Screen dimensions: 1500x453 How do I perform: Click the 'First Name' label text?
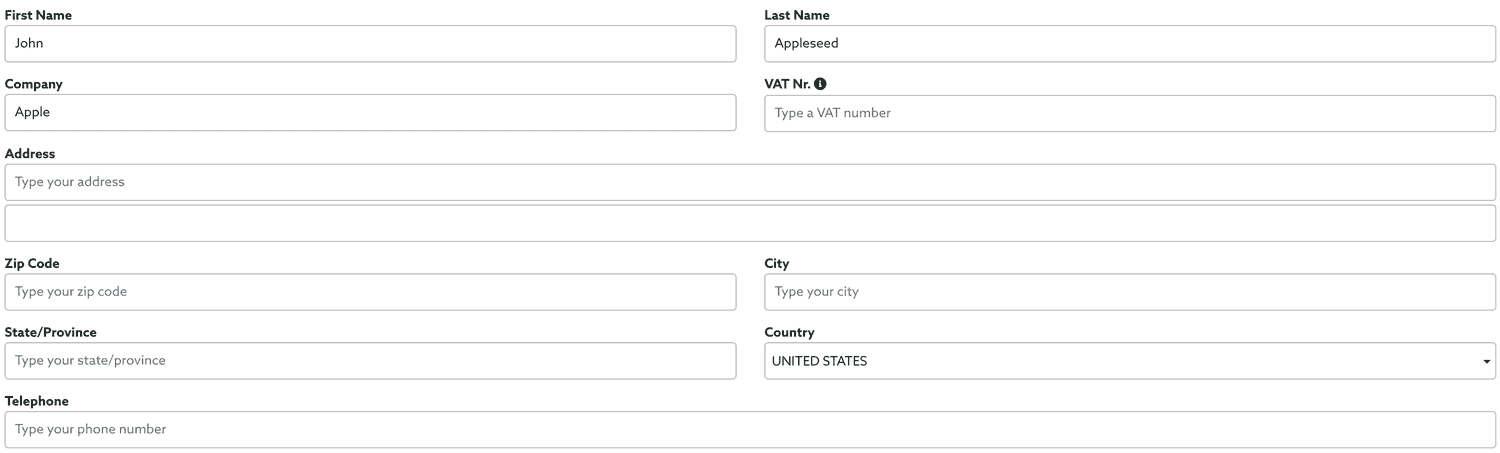pos(38,16)
